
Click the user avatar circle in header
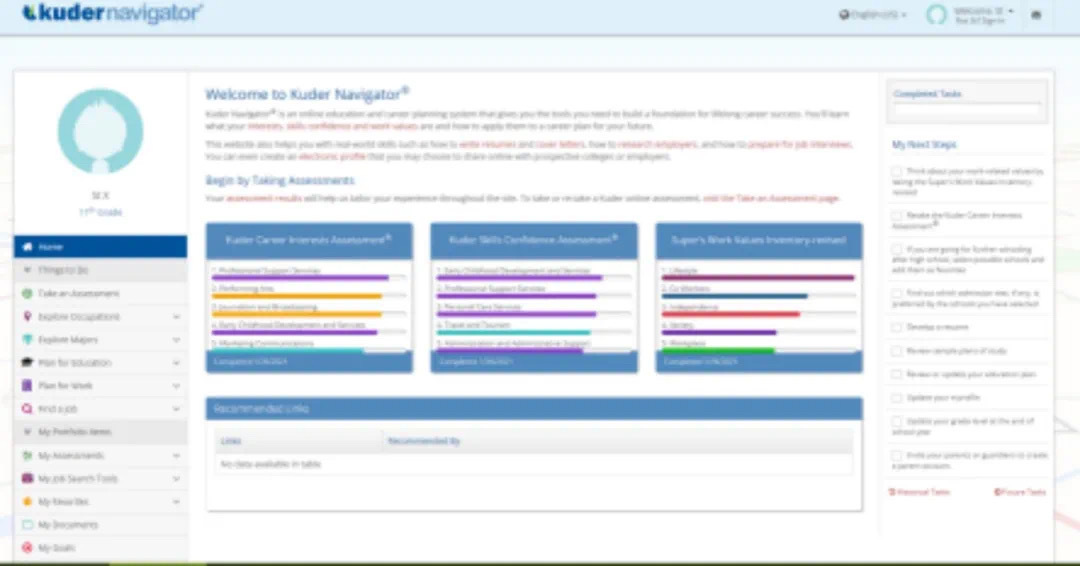pyautogui.click(x=936, y=14)
